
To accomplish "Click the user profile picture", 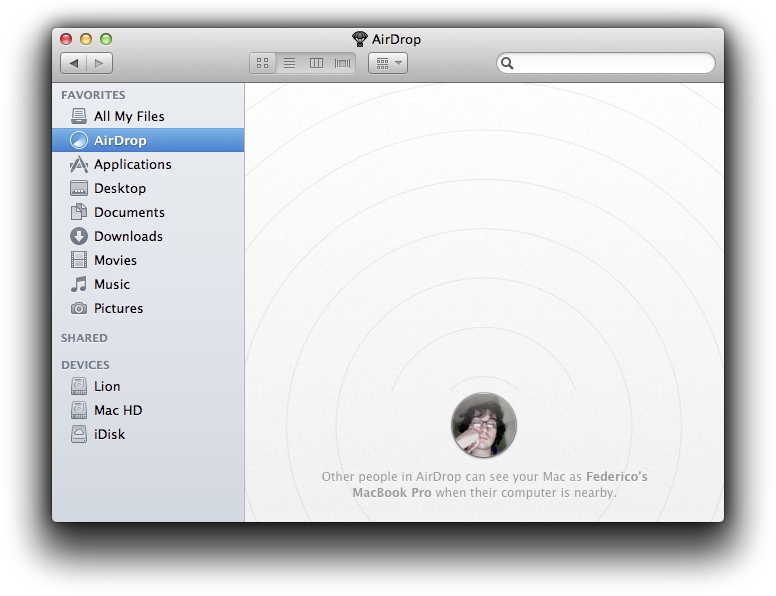I will (x=484, y=425).
